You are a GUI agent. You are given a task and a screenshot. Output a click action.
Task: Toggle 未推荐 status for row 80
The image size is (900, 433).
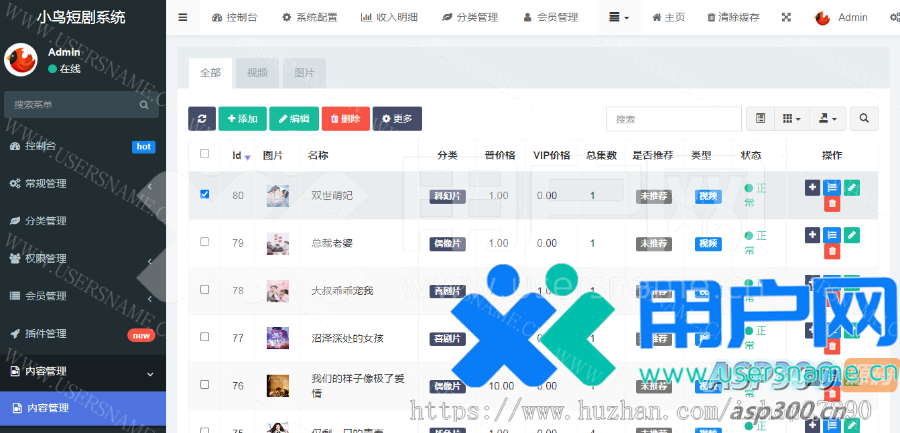coord(654,196)
